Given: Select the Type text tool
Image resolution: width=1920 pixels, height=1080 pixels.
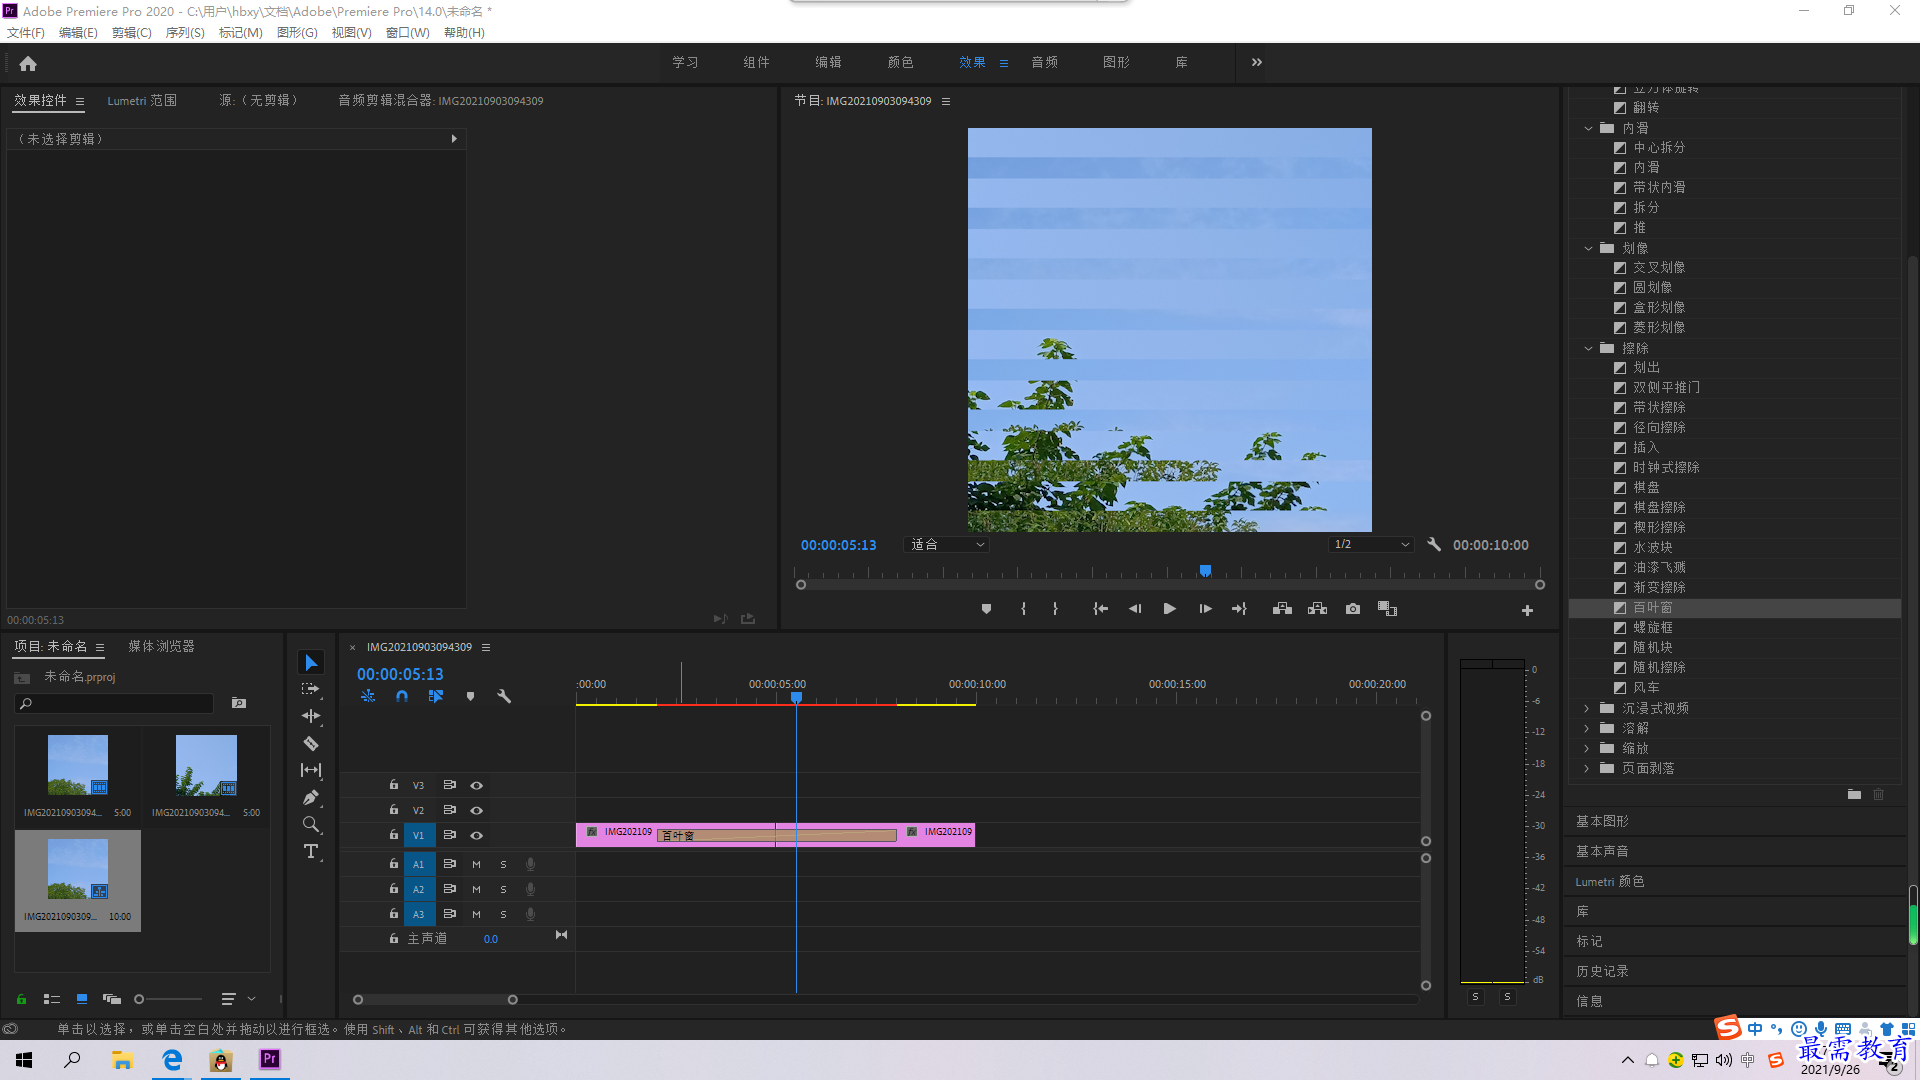Looking at the screenshot, I should pos(311,851).
